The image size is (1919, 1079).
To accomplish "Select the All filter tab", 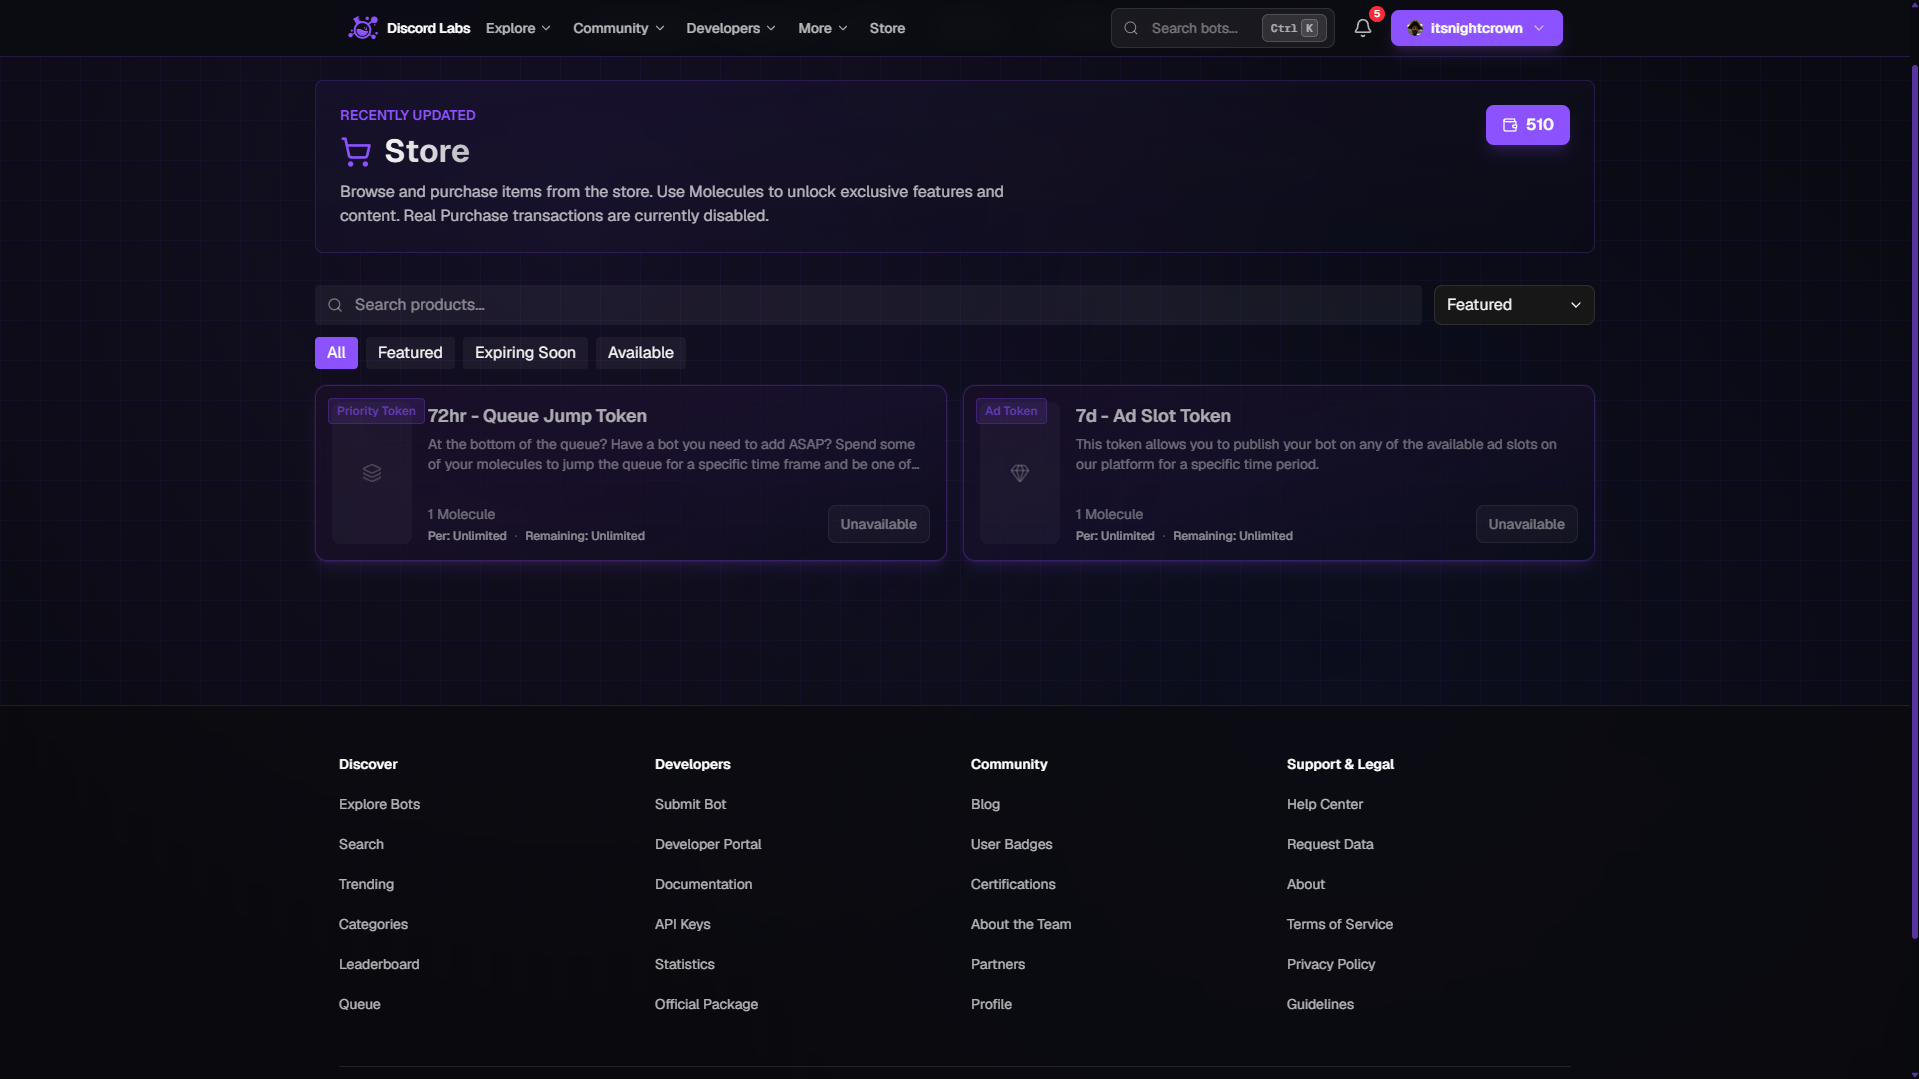I will [336, 353].
